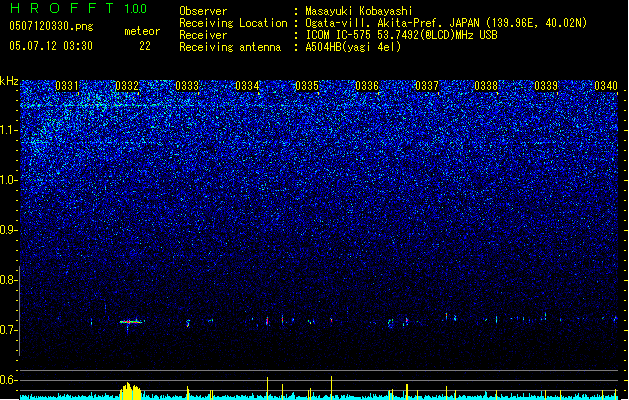The height and width of the screenshot is (400, 629).
Task: Click time marker 0338
Action: [x=486, y=86]
